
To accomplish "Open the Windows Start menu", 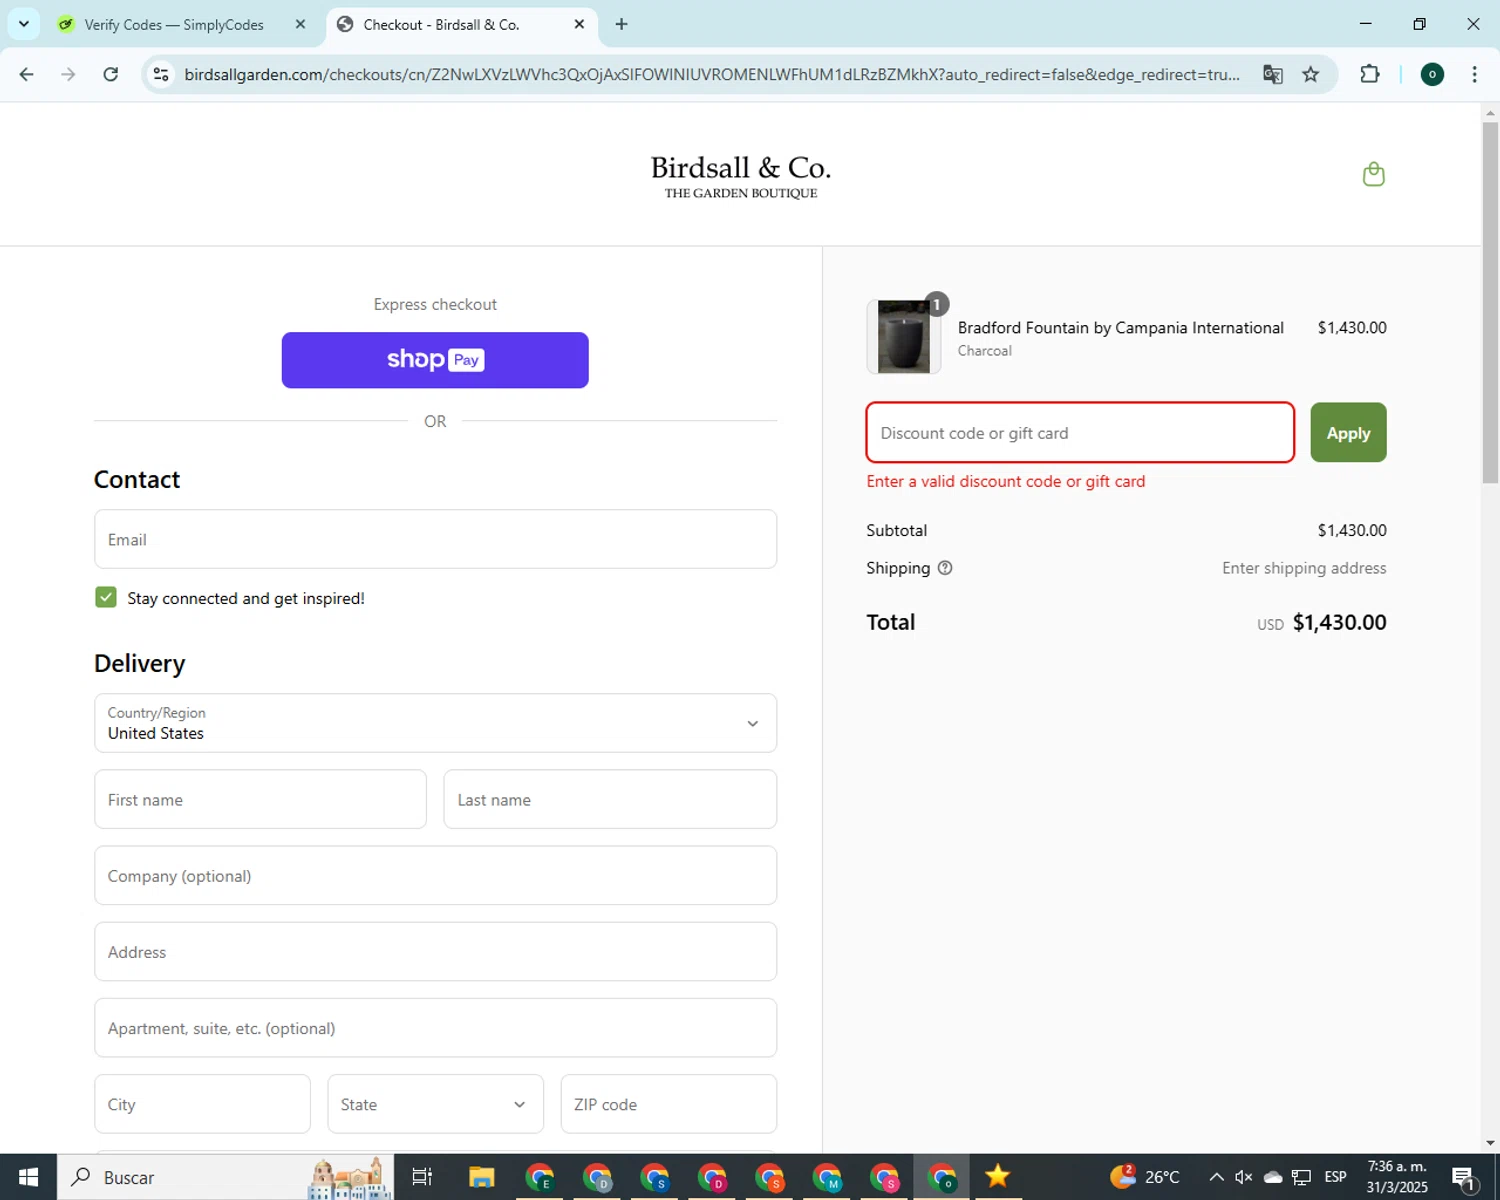I will click(x=28, y=1177).
